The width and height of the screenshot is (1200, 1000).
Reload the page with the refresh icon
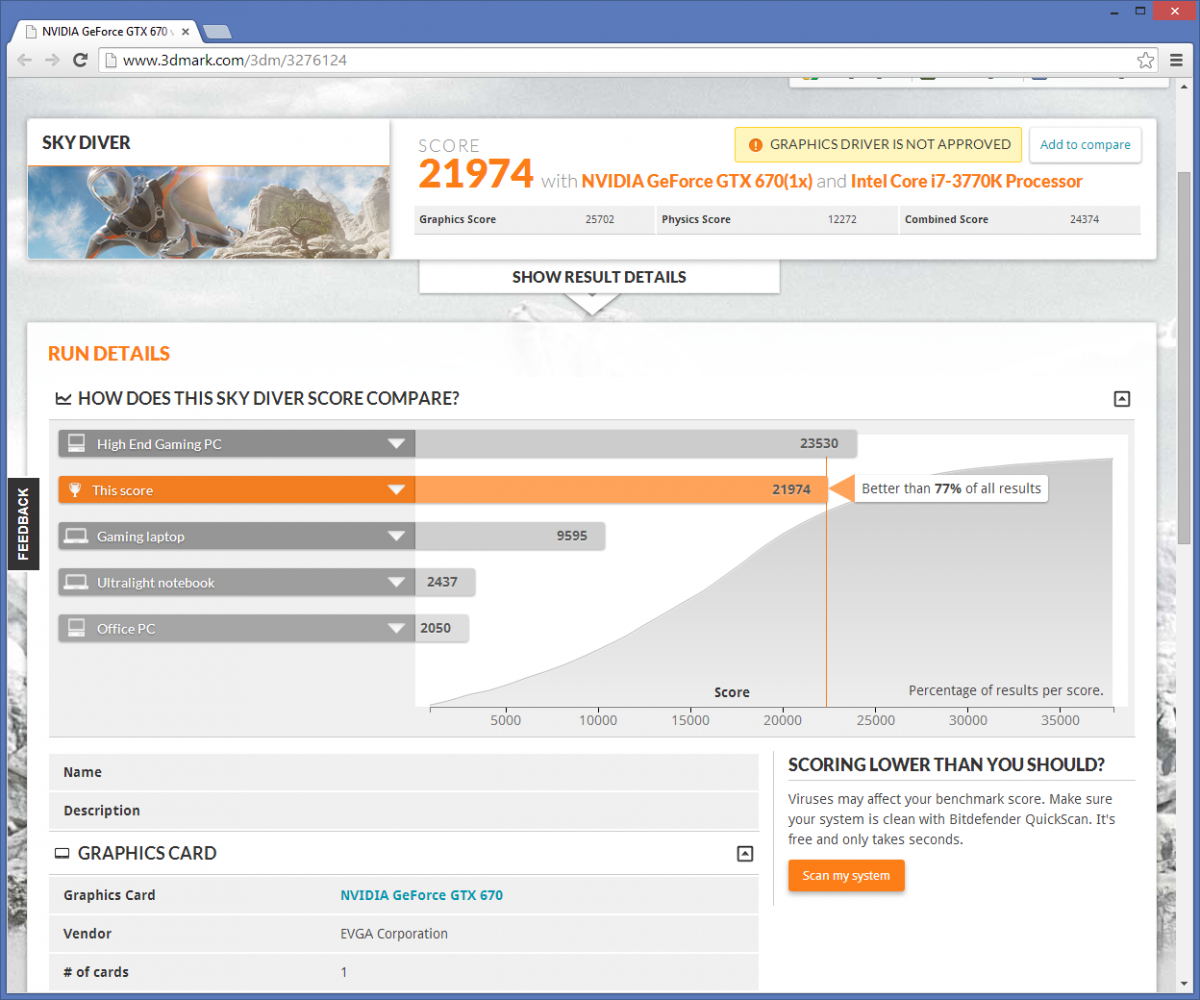tap(80, 60)
